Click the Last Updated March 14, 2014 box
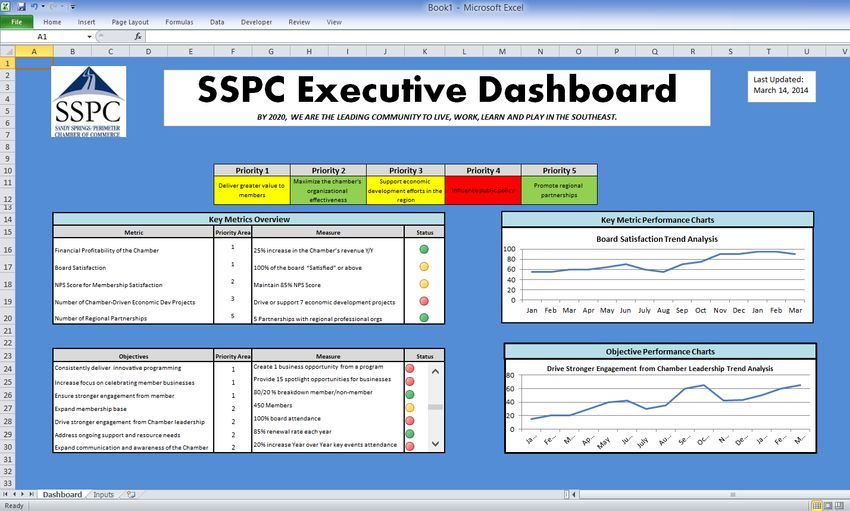The height and width of the screenshot is (511, 850). point(781,86)
